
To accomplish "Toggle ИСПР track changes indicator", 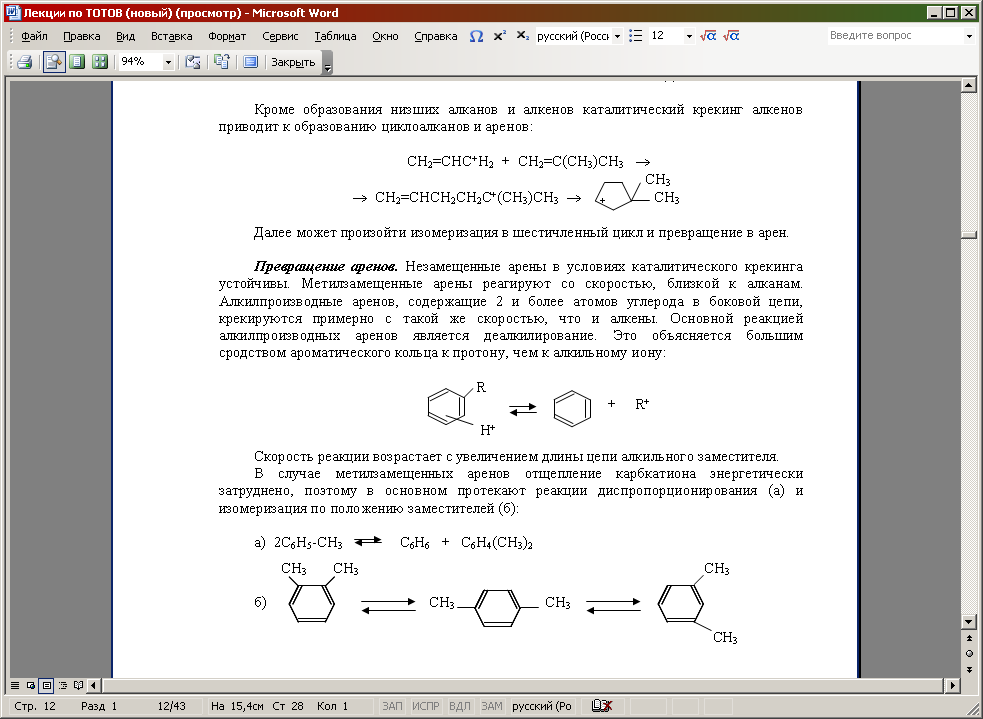I will 426,706.
